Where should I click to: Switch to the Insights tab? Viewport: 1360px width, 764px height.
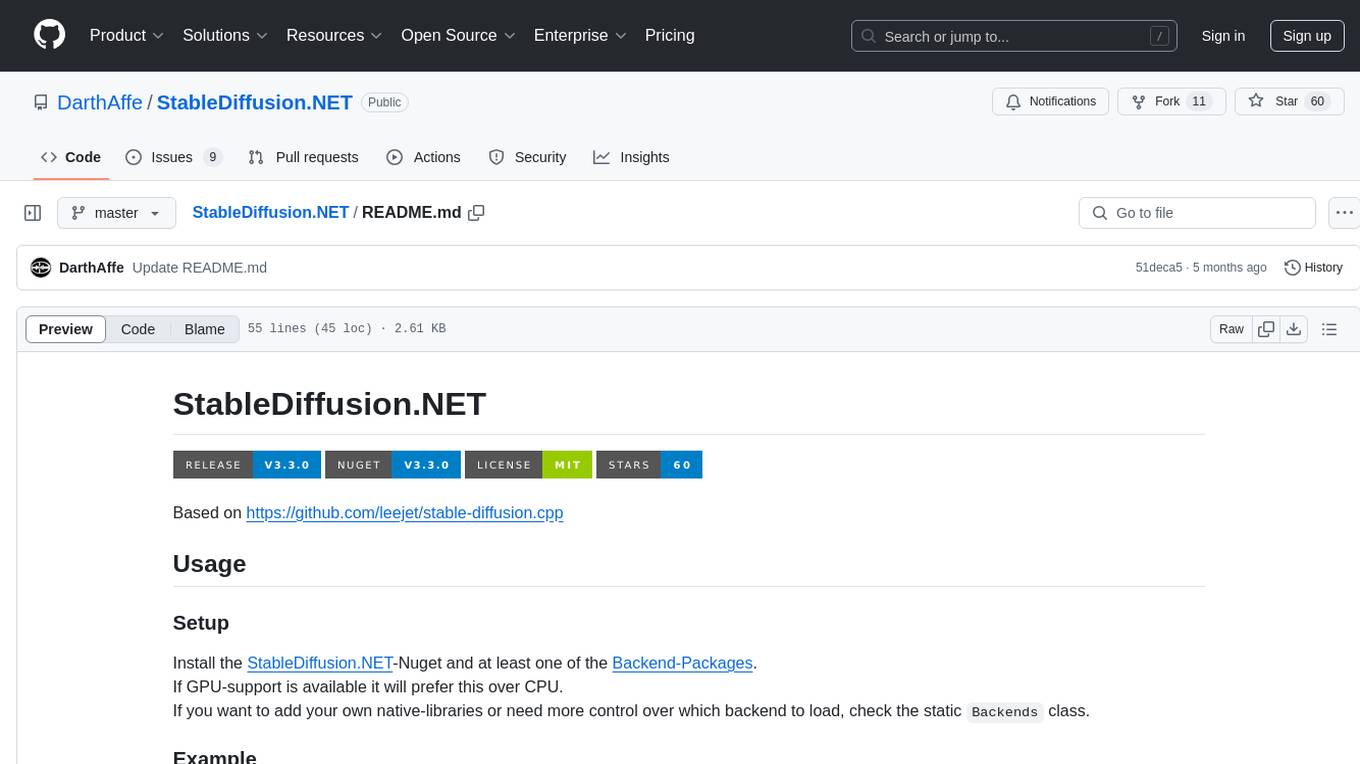632,157
